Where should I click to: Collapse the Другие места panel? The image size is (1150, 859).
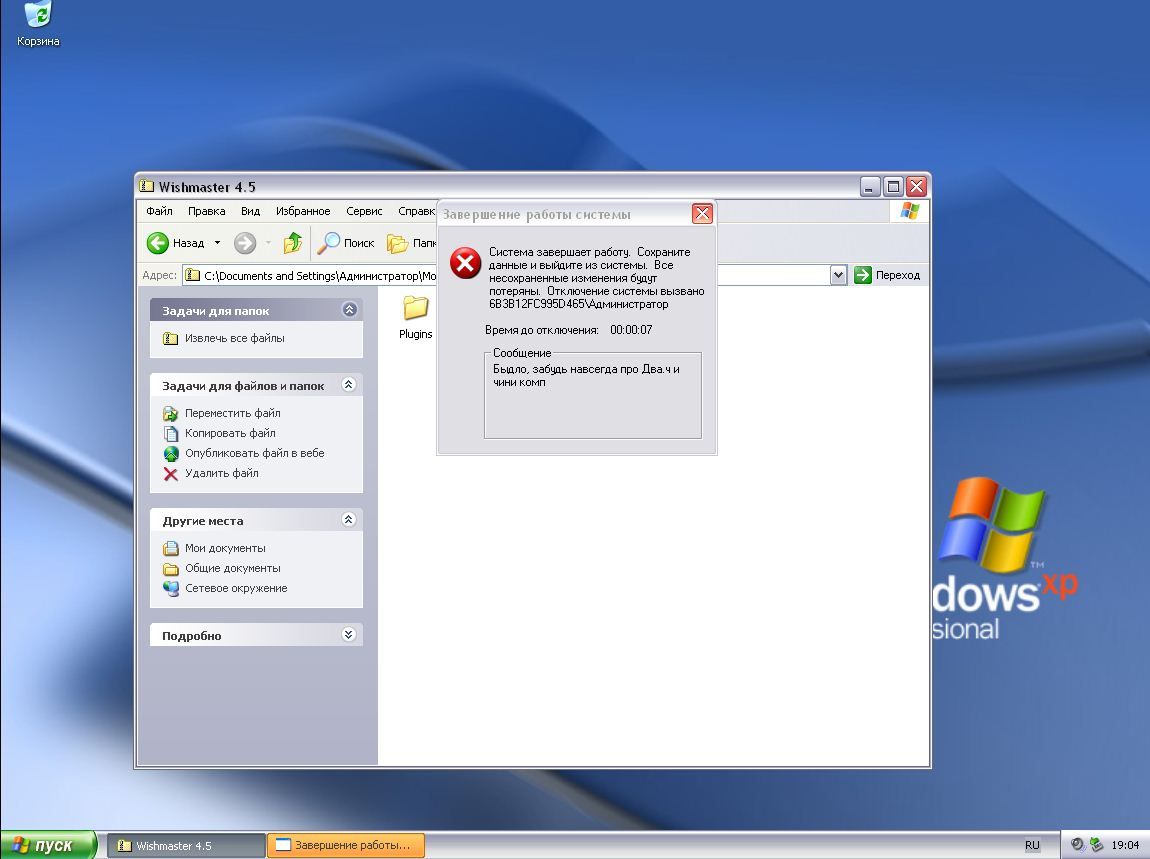coord(348,519)
